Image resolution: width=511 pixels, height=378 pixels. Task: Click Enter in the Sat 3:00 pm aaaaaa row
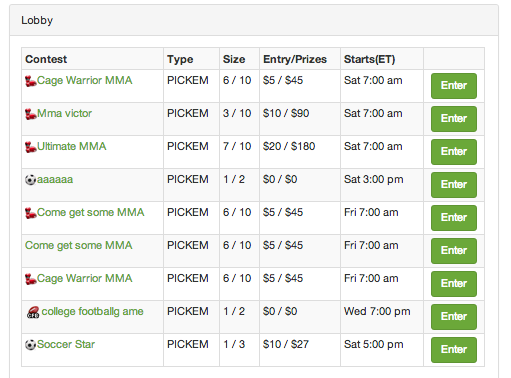point(454,185)
